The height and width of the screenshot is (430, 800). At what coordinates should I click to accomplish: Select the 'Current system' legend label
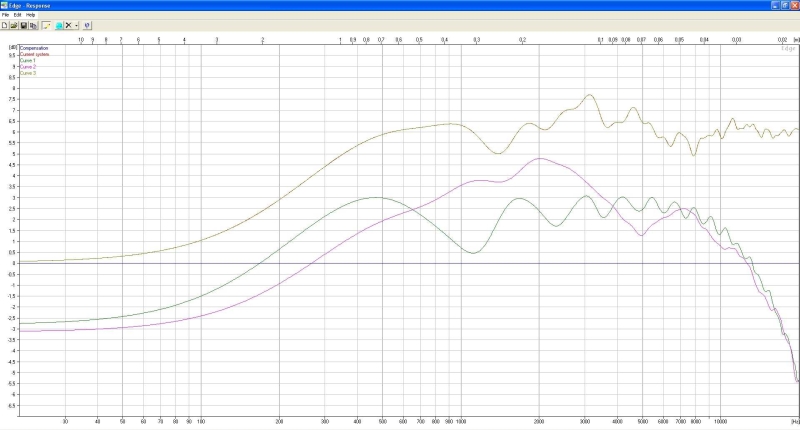point(34,54)
